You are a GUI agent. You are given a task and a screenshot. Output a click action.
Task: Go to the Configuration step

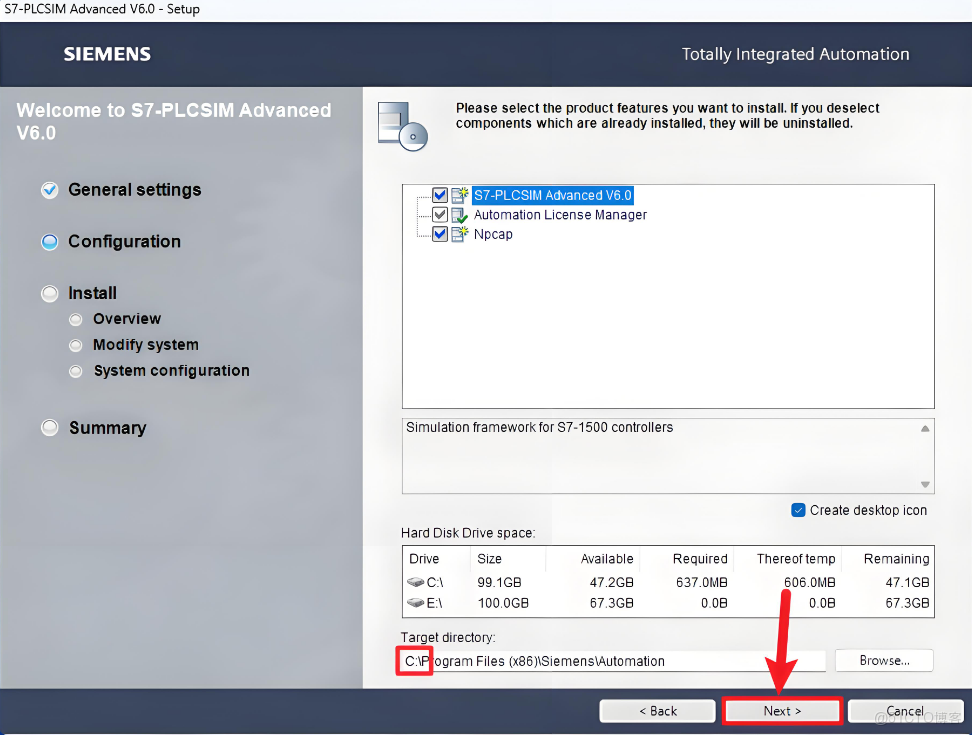[125, 242]
